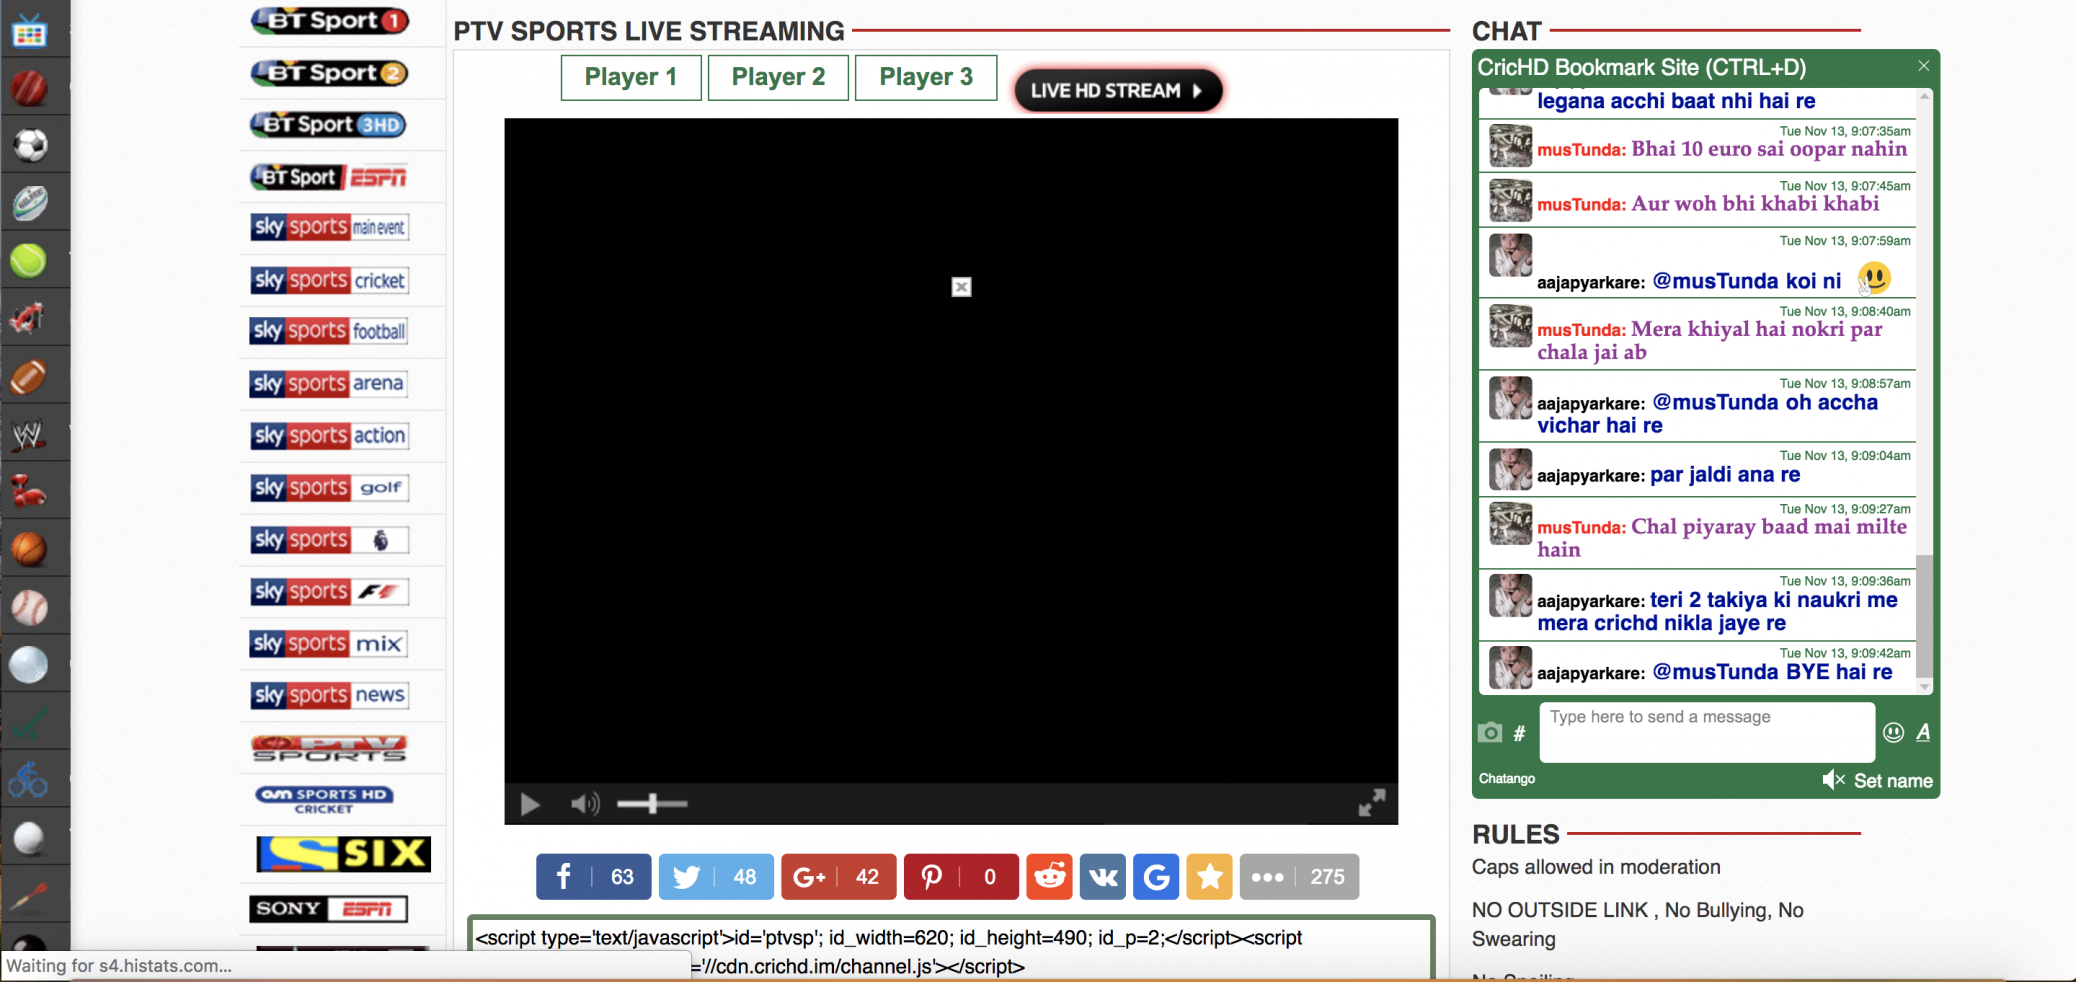Screen dimensions: 2076x982
Task: Open the emoji smiley picker in chat
Action: [x=1893, y=733]
